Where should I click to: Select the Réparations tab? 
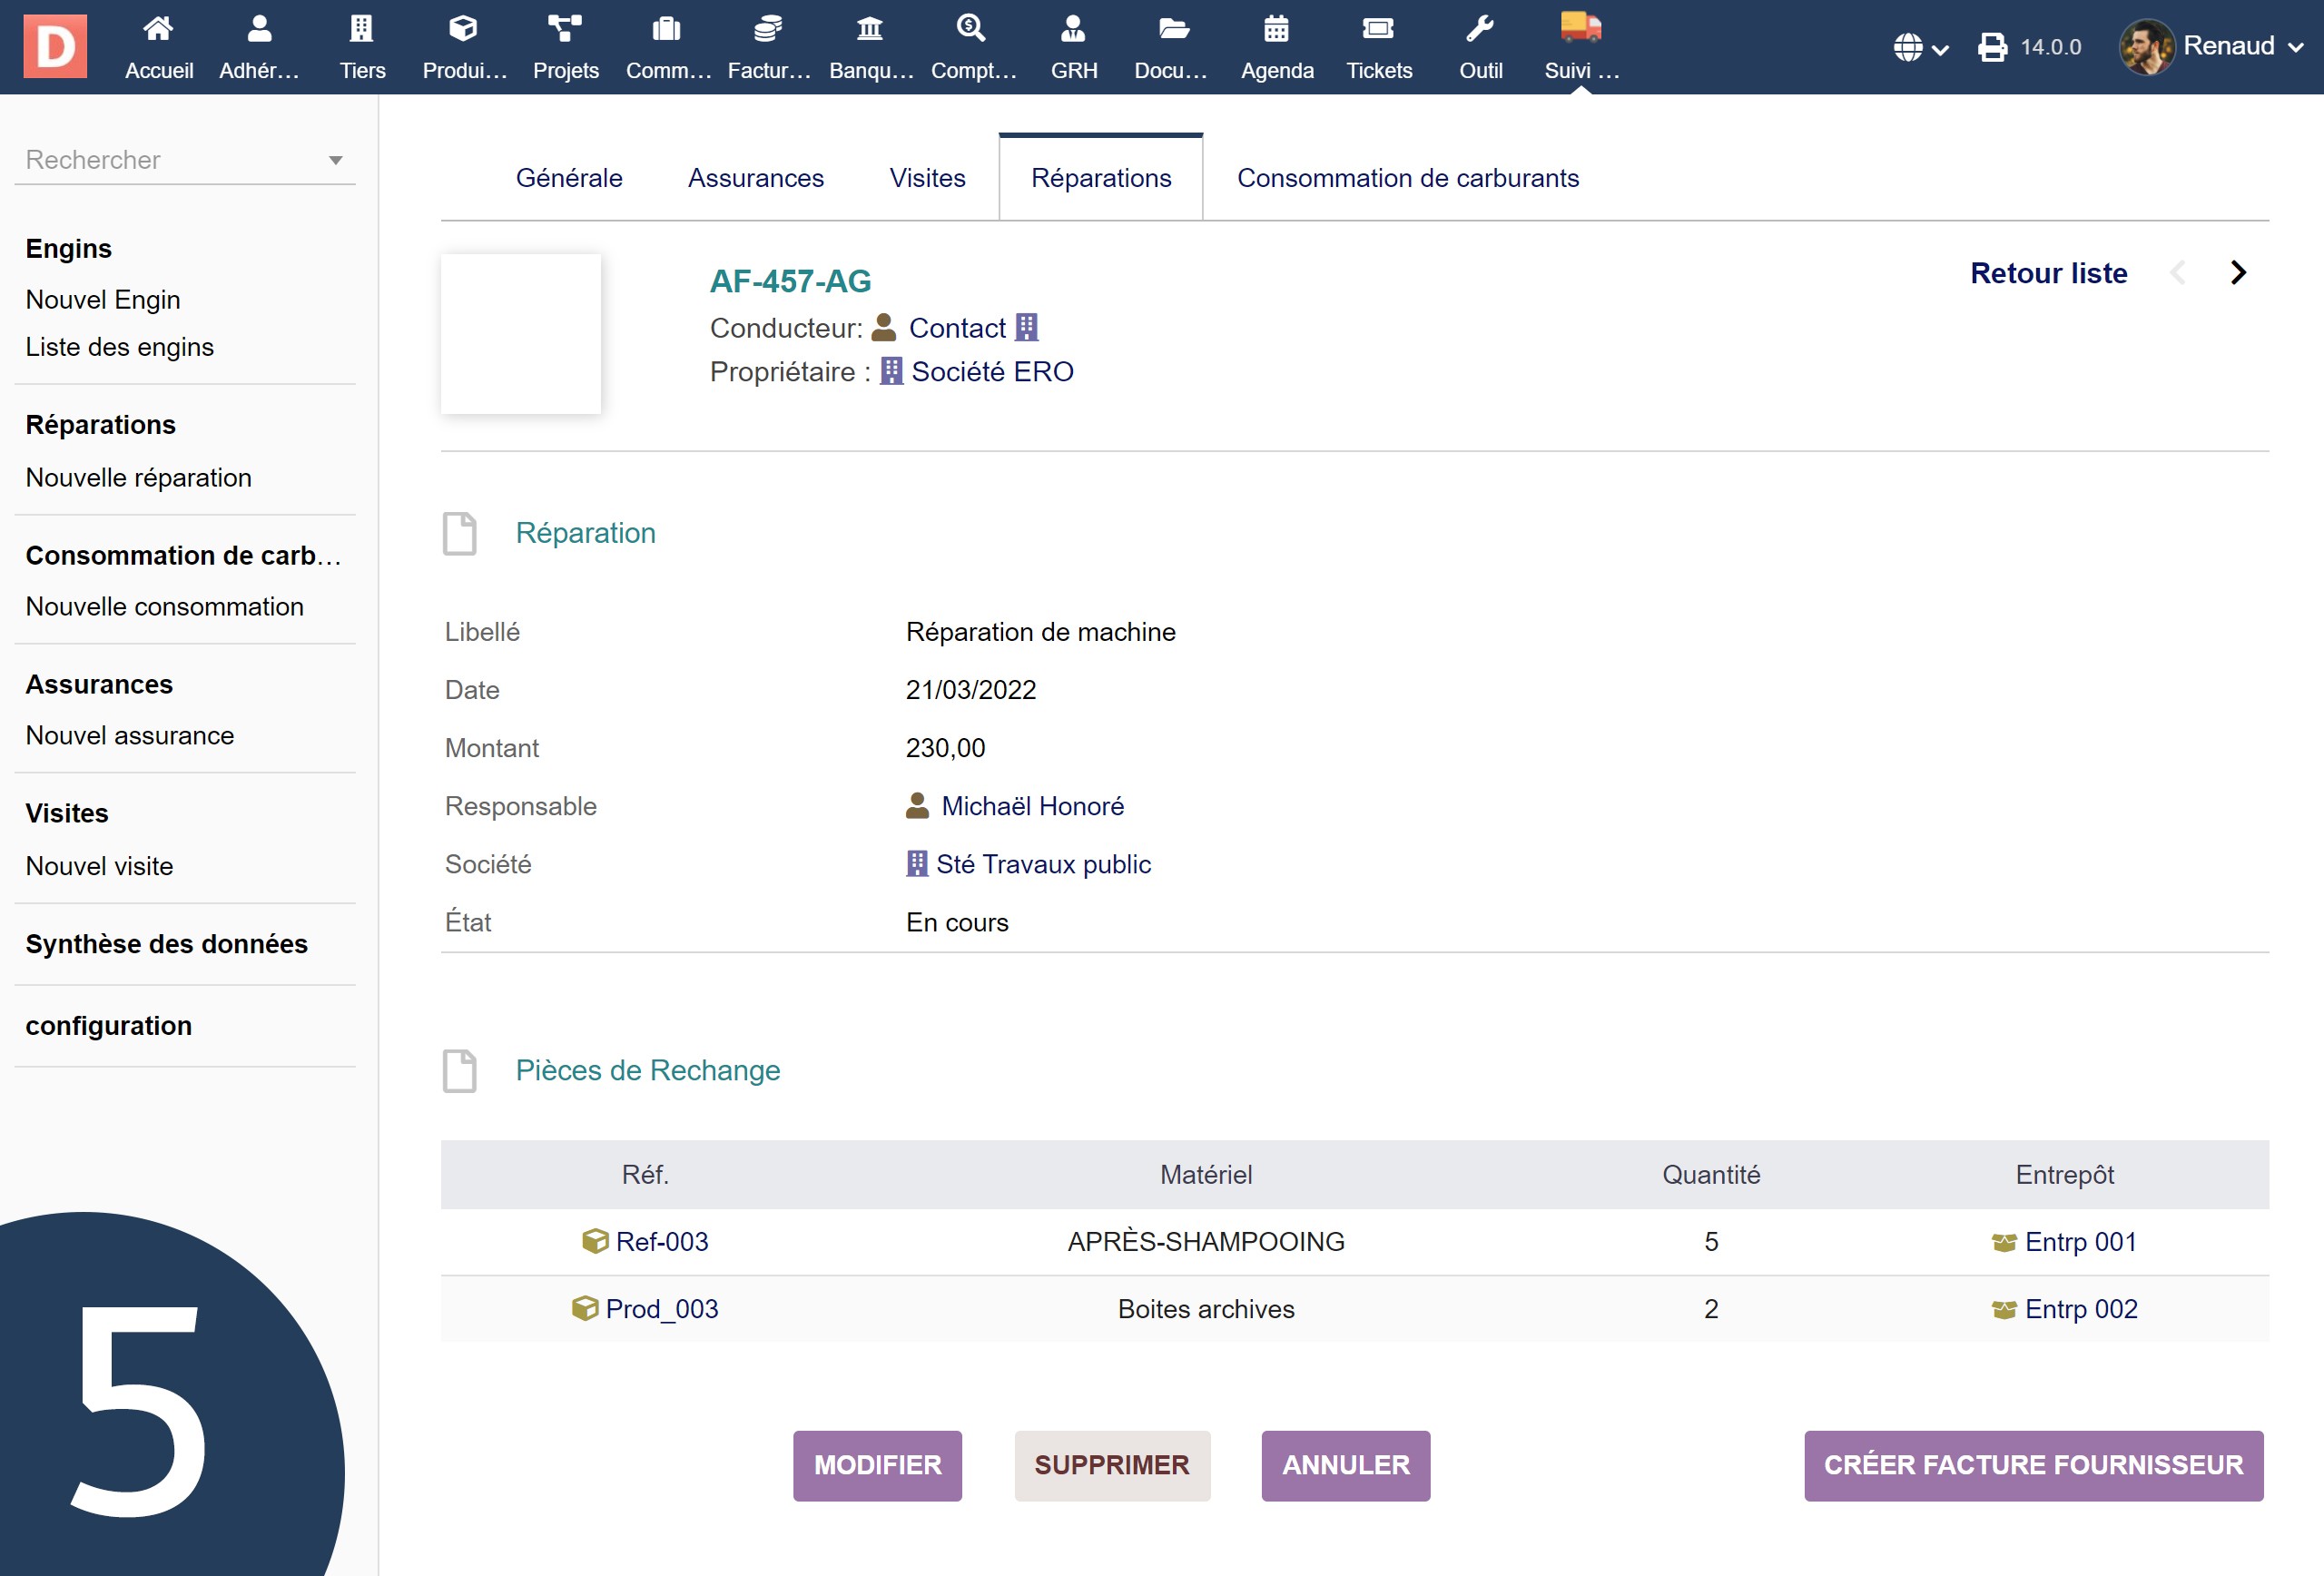click(x=1101, y=178)
